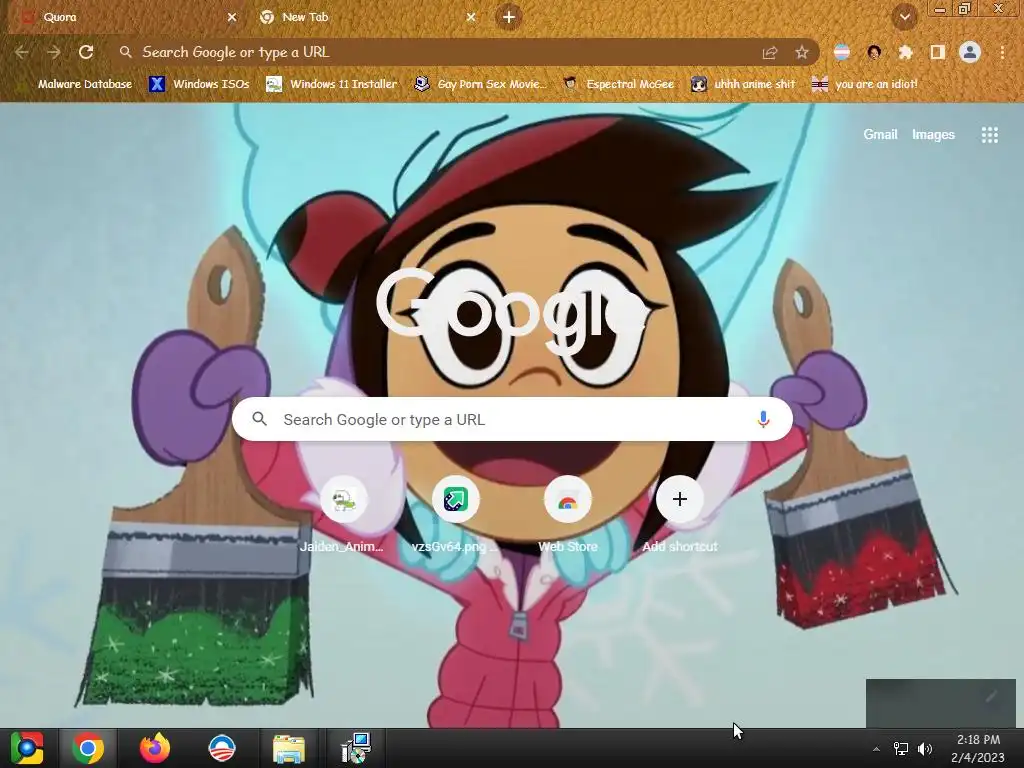This screenshot has height=768, width=1024.
Task: Open the Chrome profile avatar
Action: tap(970, 52)
